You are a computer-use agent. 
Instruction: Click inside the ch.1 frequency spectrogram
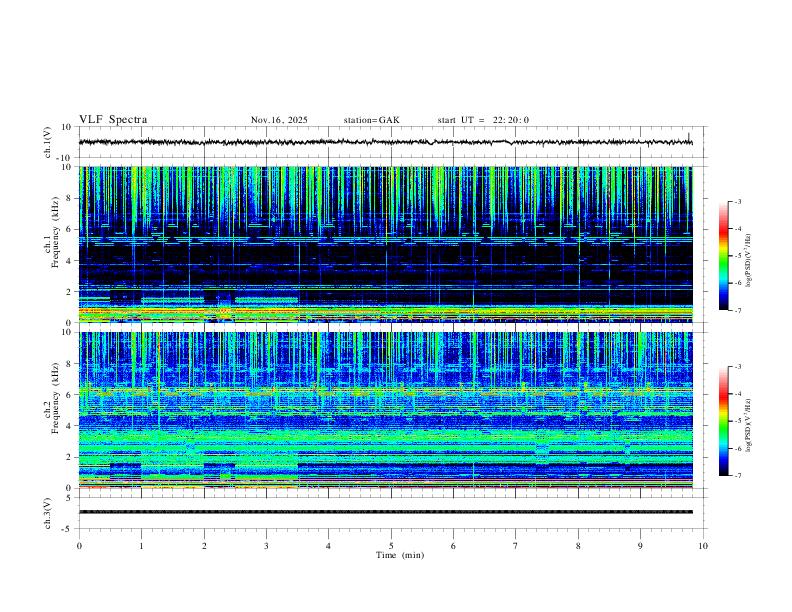pos(386,244)
